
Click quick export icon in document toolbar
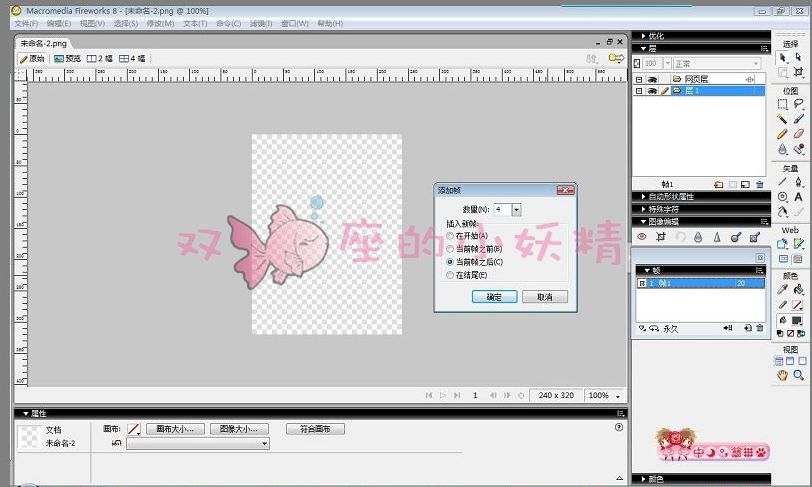coord(616,58)
